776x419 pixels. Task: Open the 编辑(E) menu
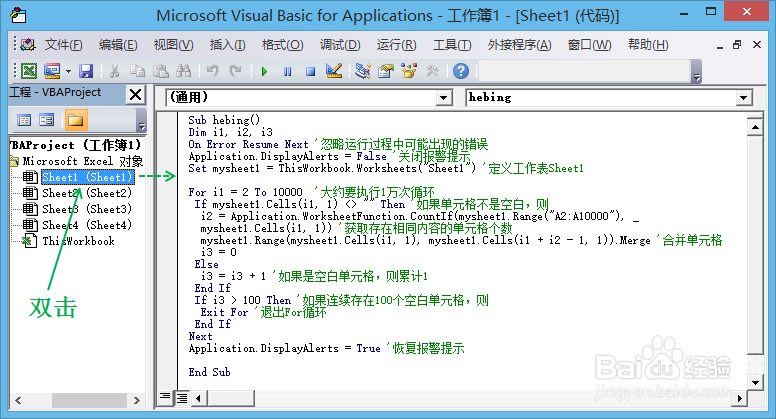tap(118, 45)
